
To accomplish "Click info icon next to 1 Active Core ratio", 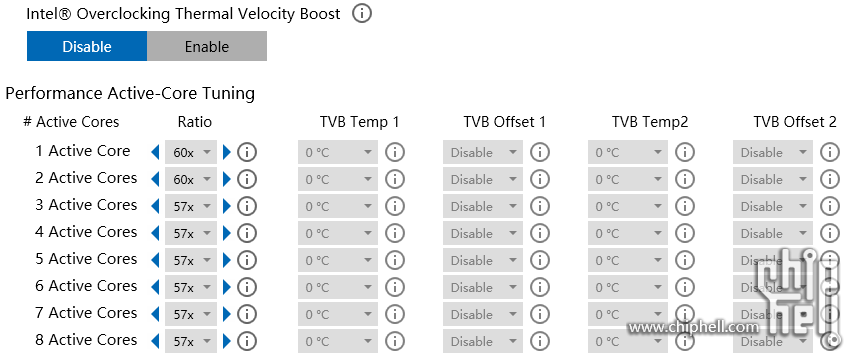I will (x=247, y=152).
